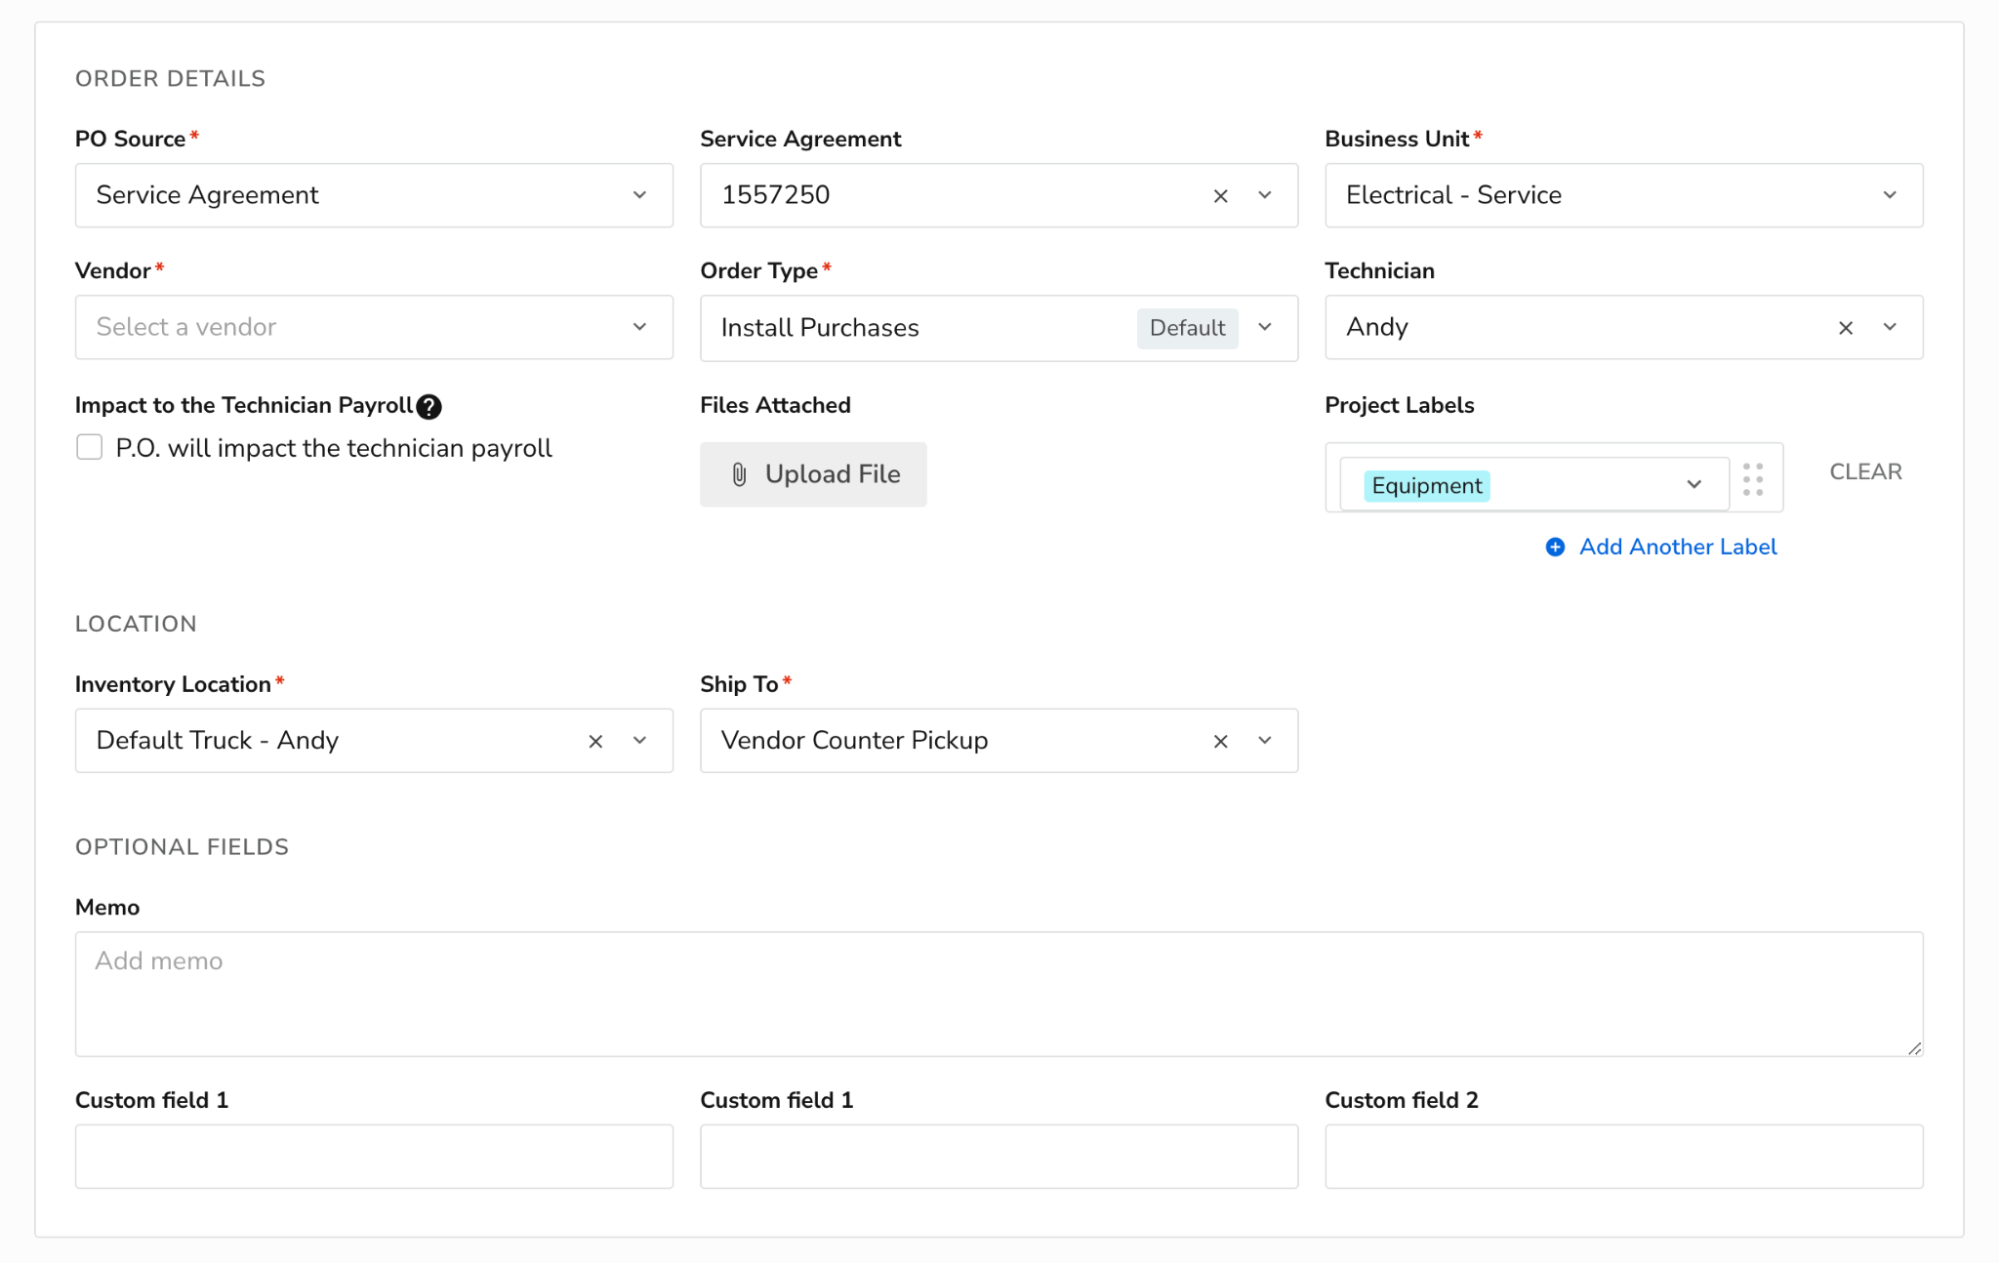Click the Add Another Label link
The height and width of the screenshot is (1264, 1999).
tap(1677, 547)
